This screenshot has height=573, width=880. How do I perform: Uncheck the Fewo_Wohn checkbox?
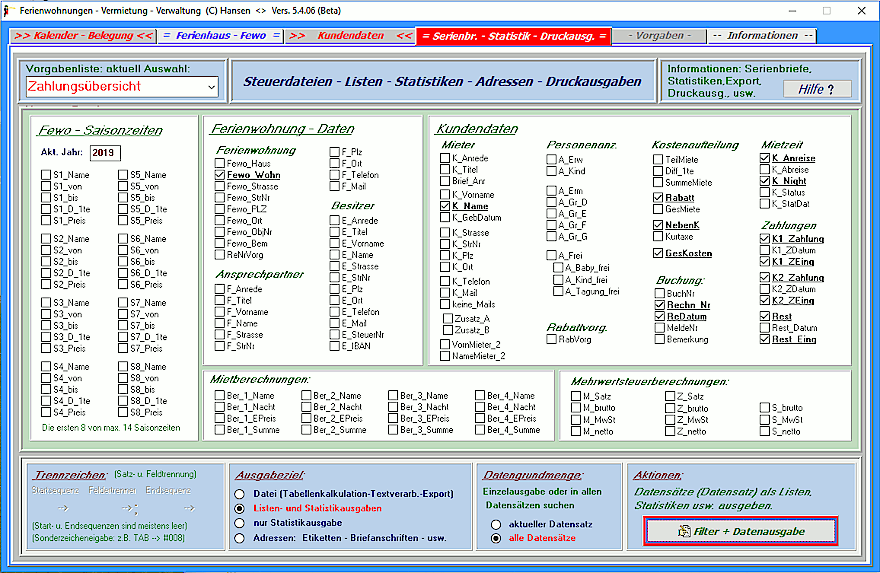pyautogui.click(x=220, y=175)
